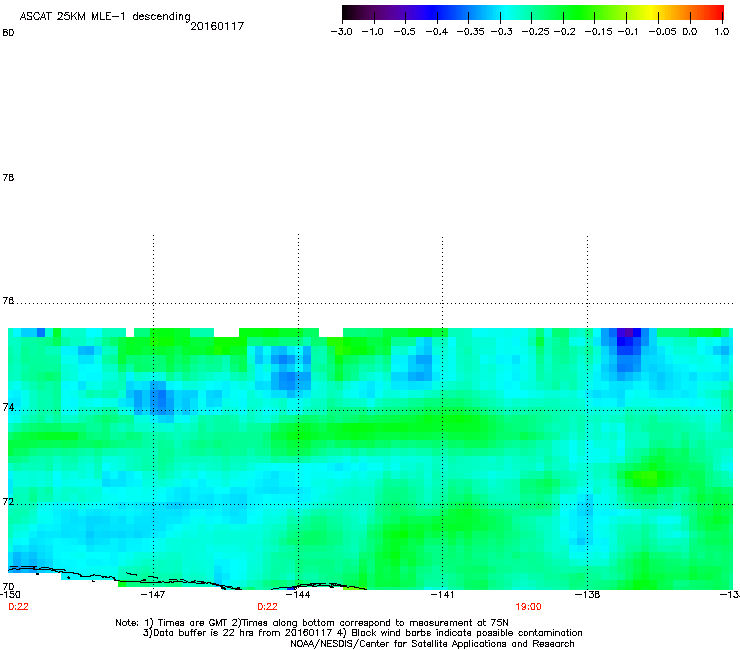Select the latitude label 76
Viewport: 740px width, 650px height.
tap(8, 300)
